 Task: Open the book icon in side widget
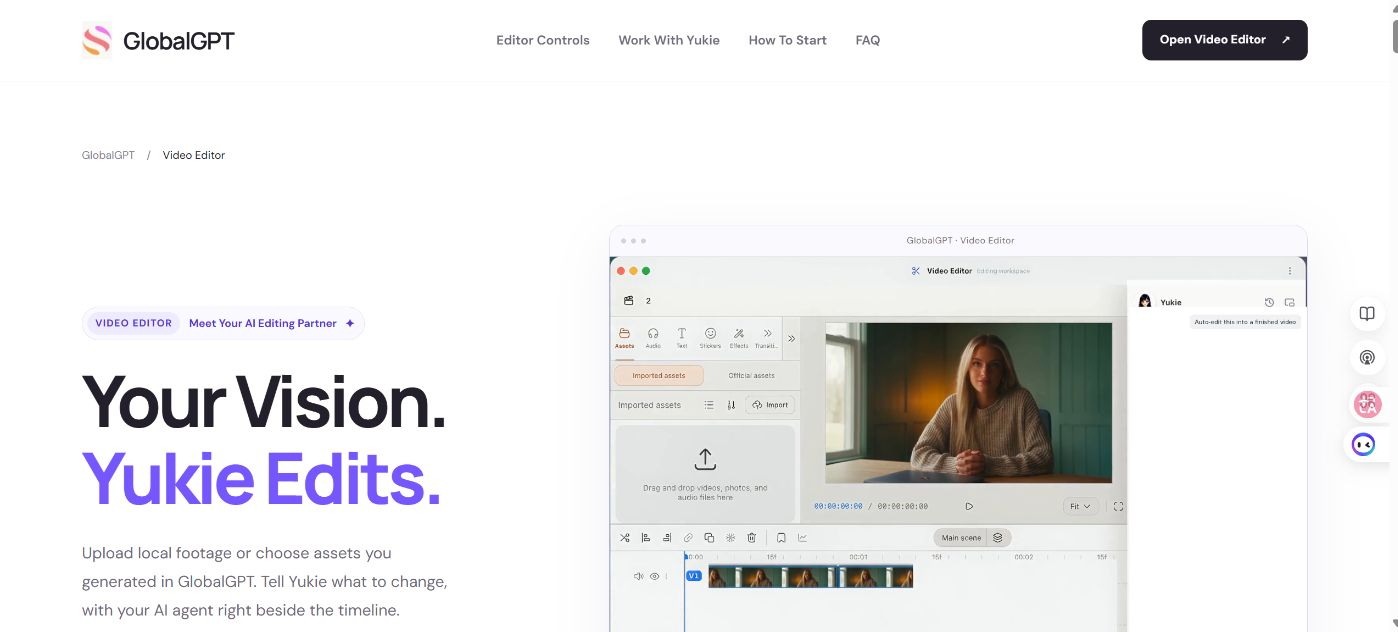1367,314
